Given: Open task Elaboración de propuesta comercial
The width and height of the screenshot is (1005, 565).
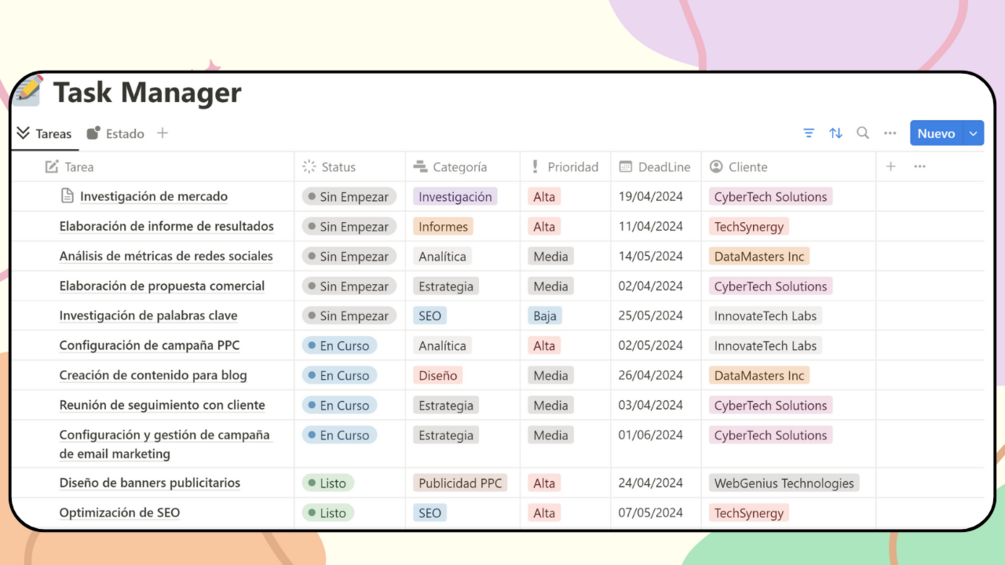Looking at the screenshot, I should [x=162, y=286].
